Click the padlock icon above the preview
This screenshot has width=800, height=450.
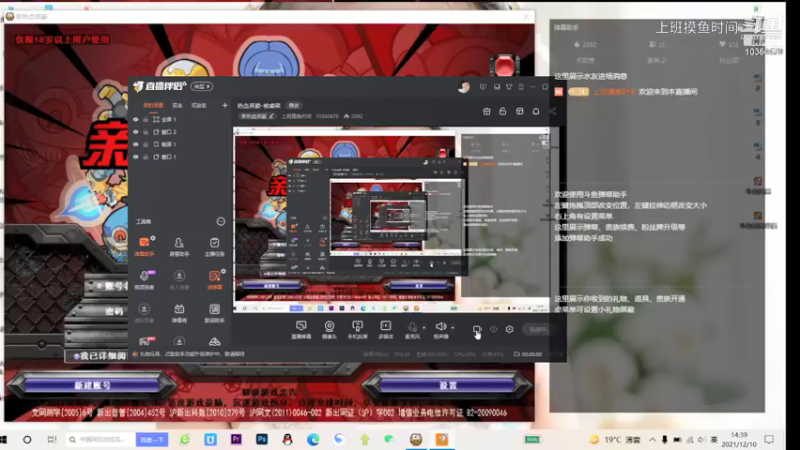click(x=503, y=111)
